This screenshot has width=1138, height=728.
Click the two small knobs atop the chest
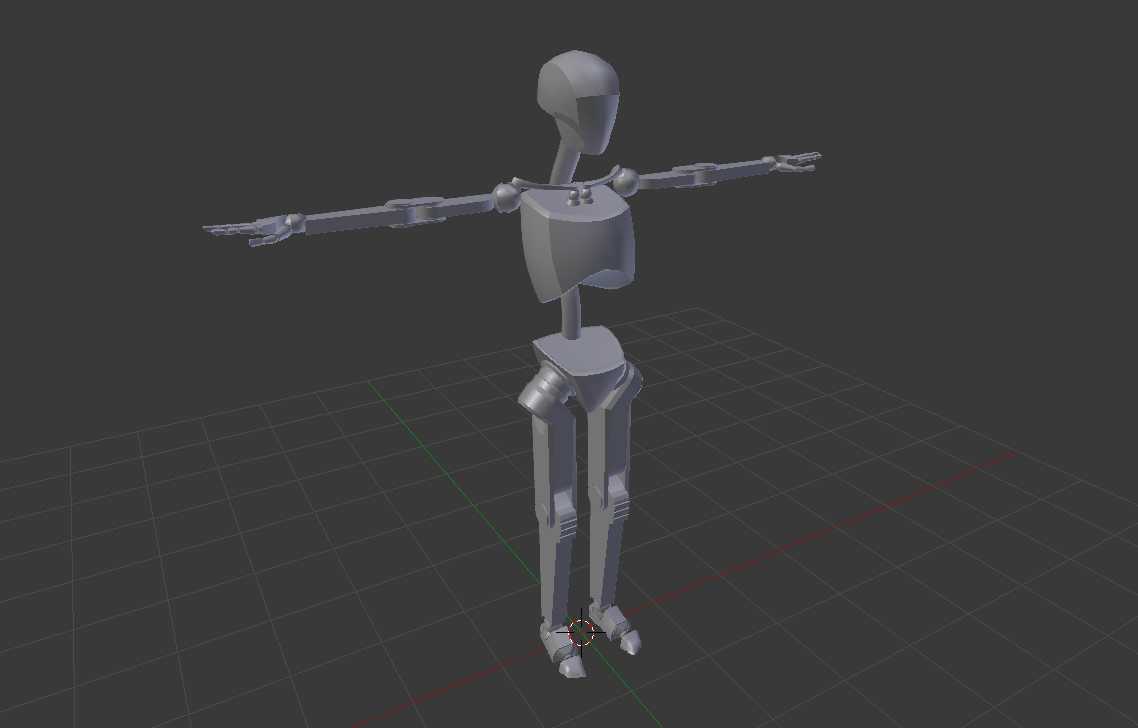(578, 197)
